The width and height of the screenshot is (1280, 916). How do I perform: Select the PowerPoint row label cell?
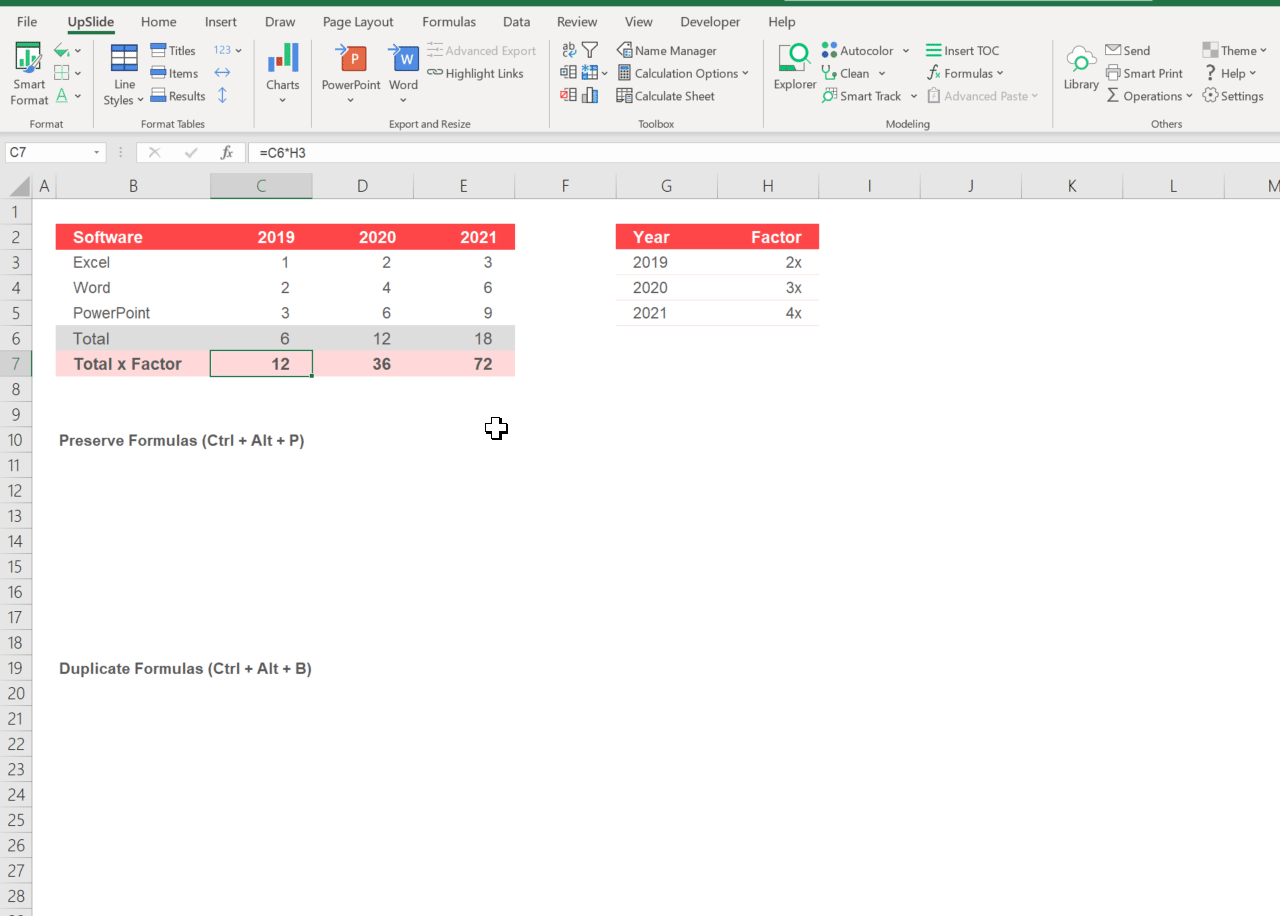pyautogui.click(x=133, y=313)
